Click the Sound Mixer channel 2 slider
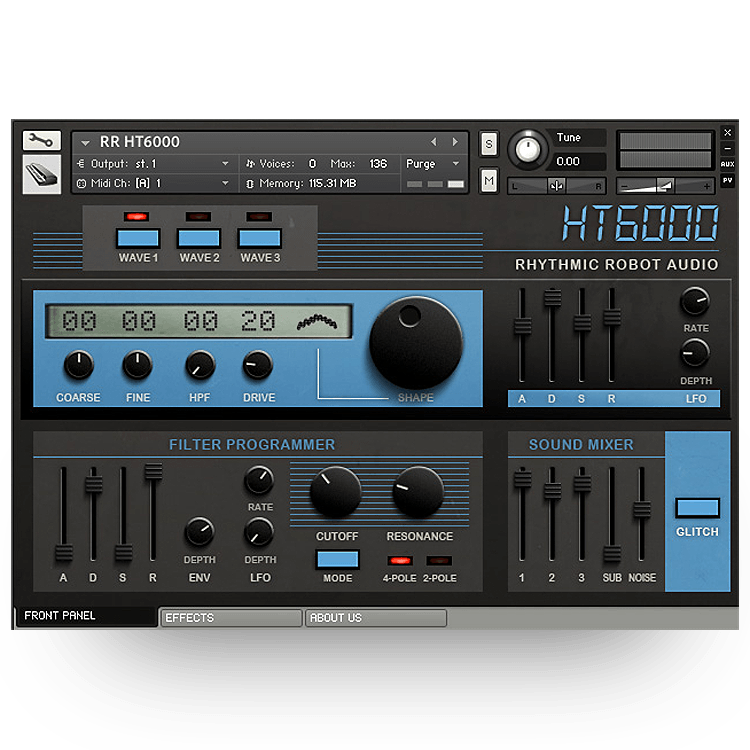The width and height of the screenshot is (750, 750). tap(552, 491)
